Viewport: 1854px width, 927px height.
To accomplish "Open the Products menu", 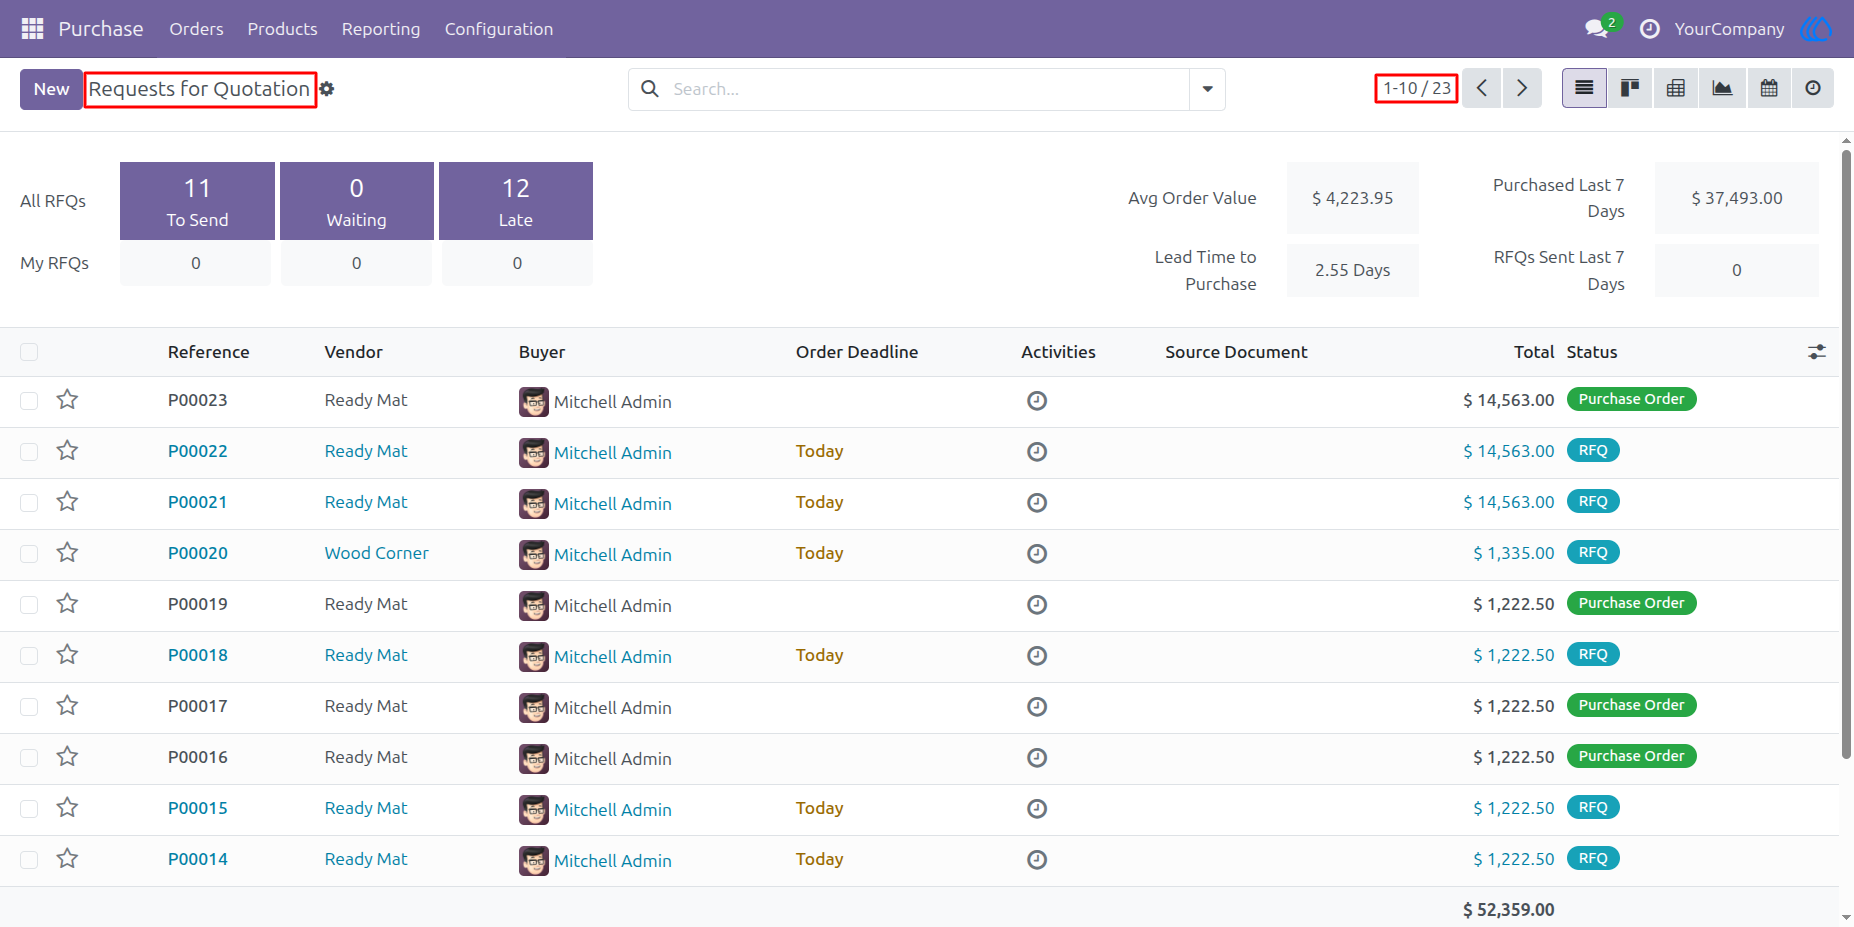I will pos(282,29).
